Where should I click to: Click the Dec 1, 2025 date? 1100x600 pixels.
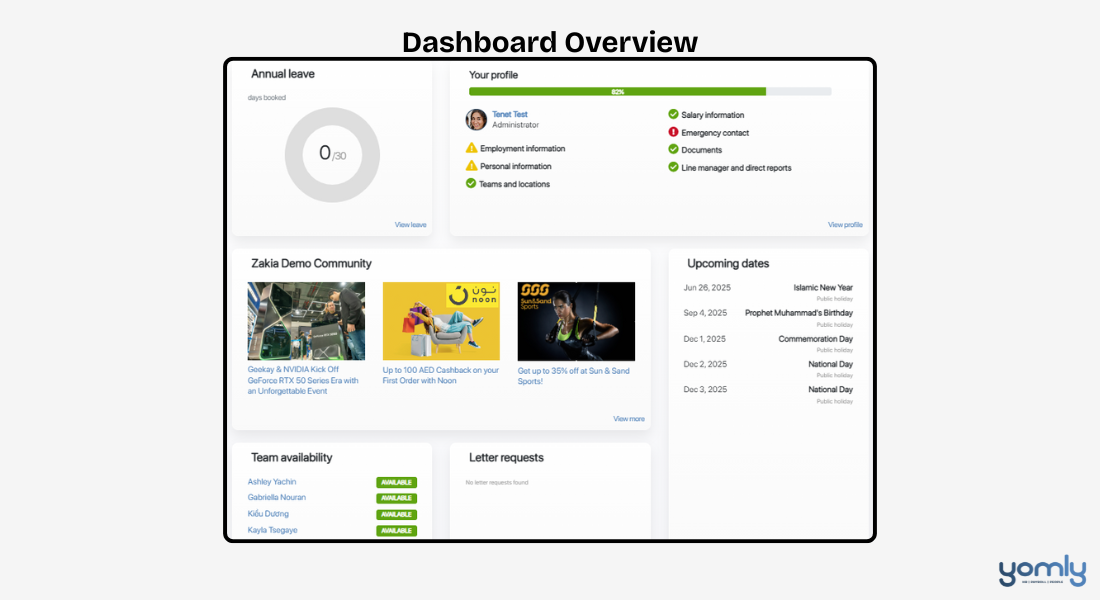(704, 339)
